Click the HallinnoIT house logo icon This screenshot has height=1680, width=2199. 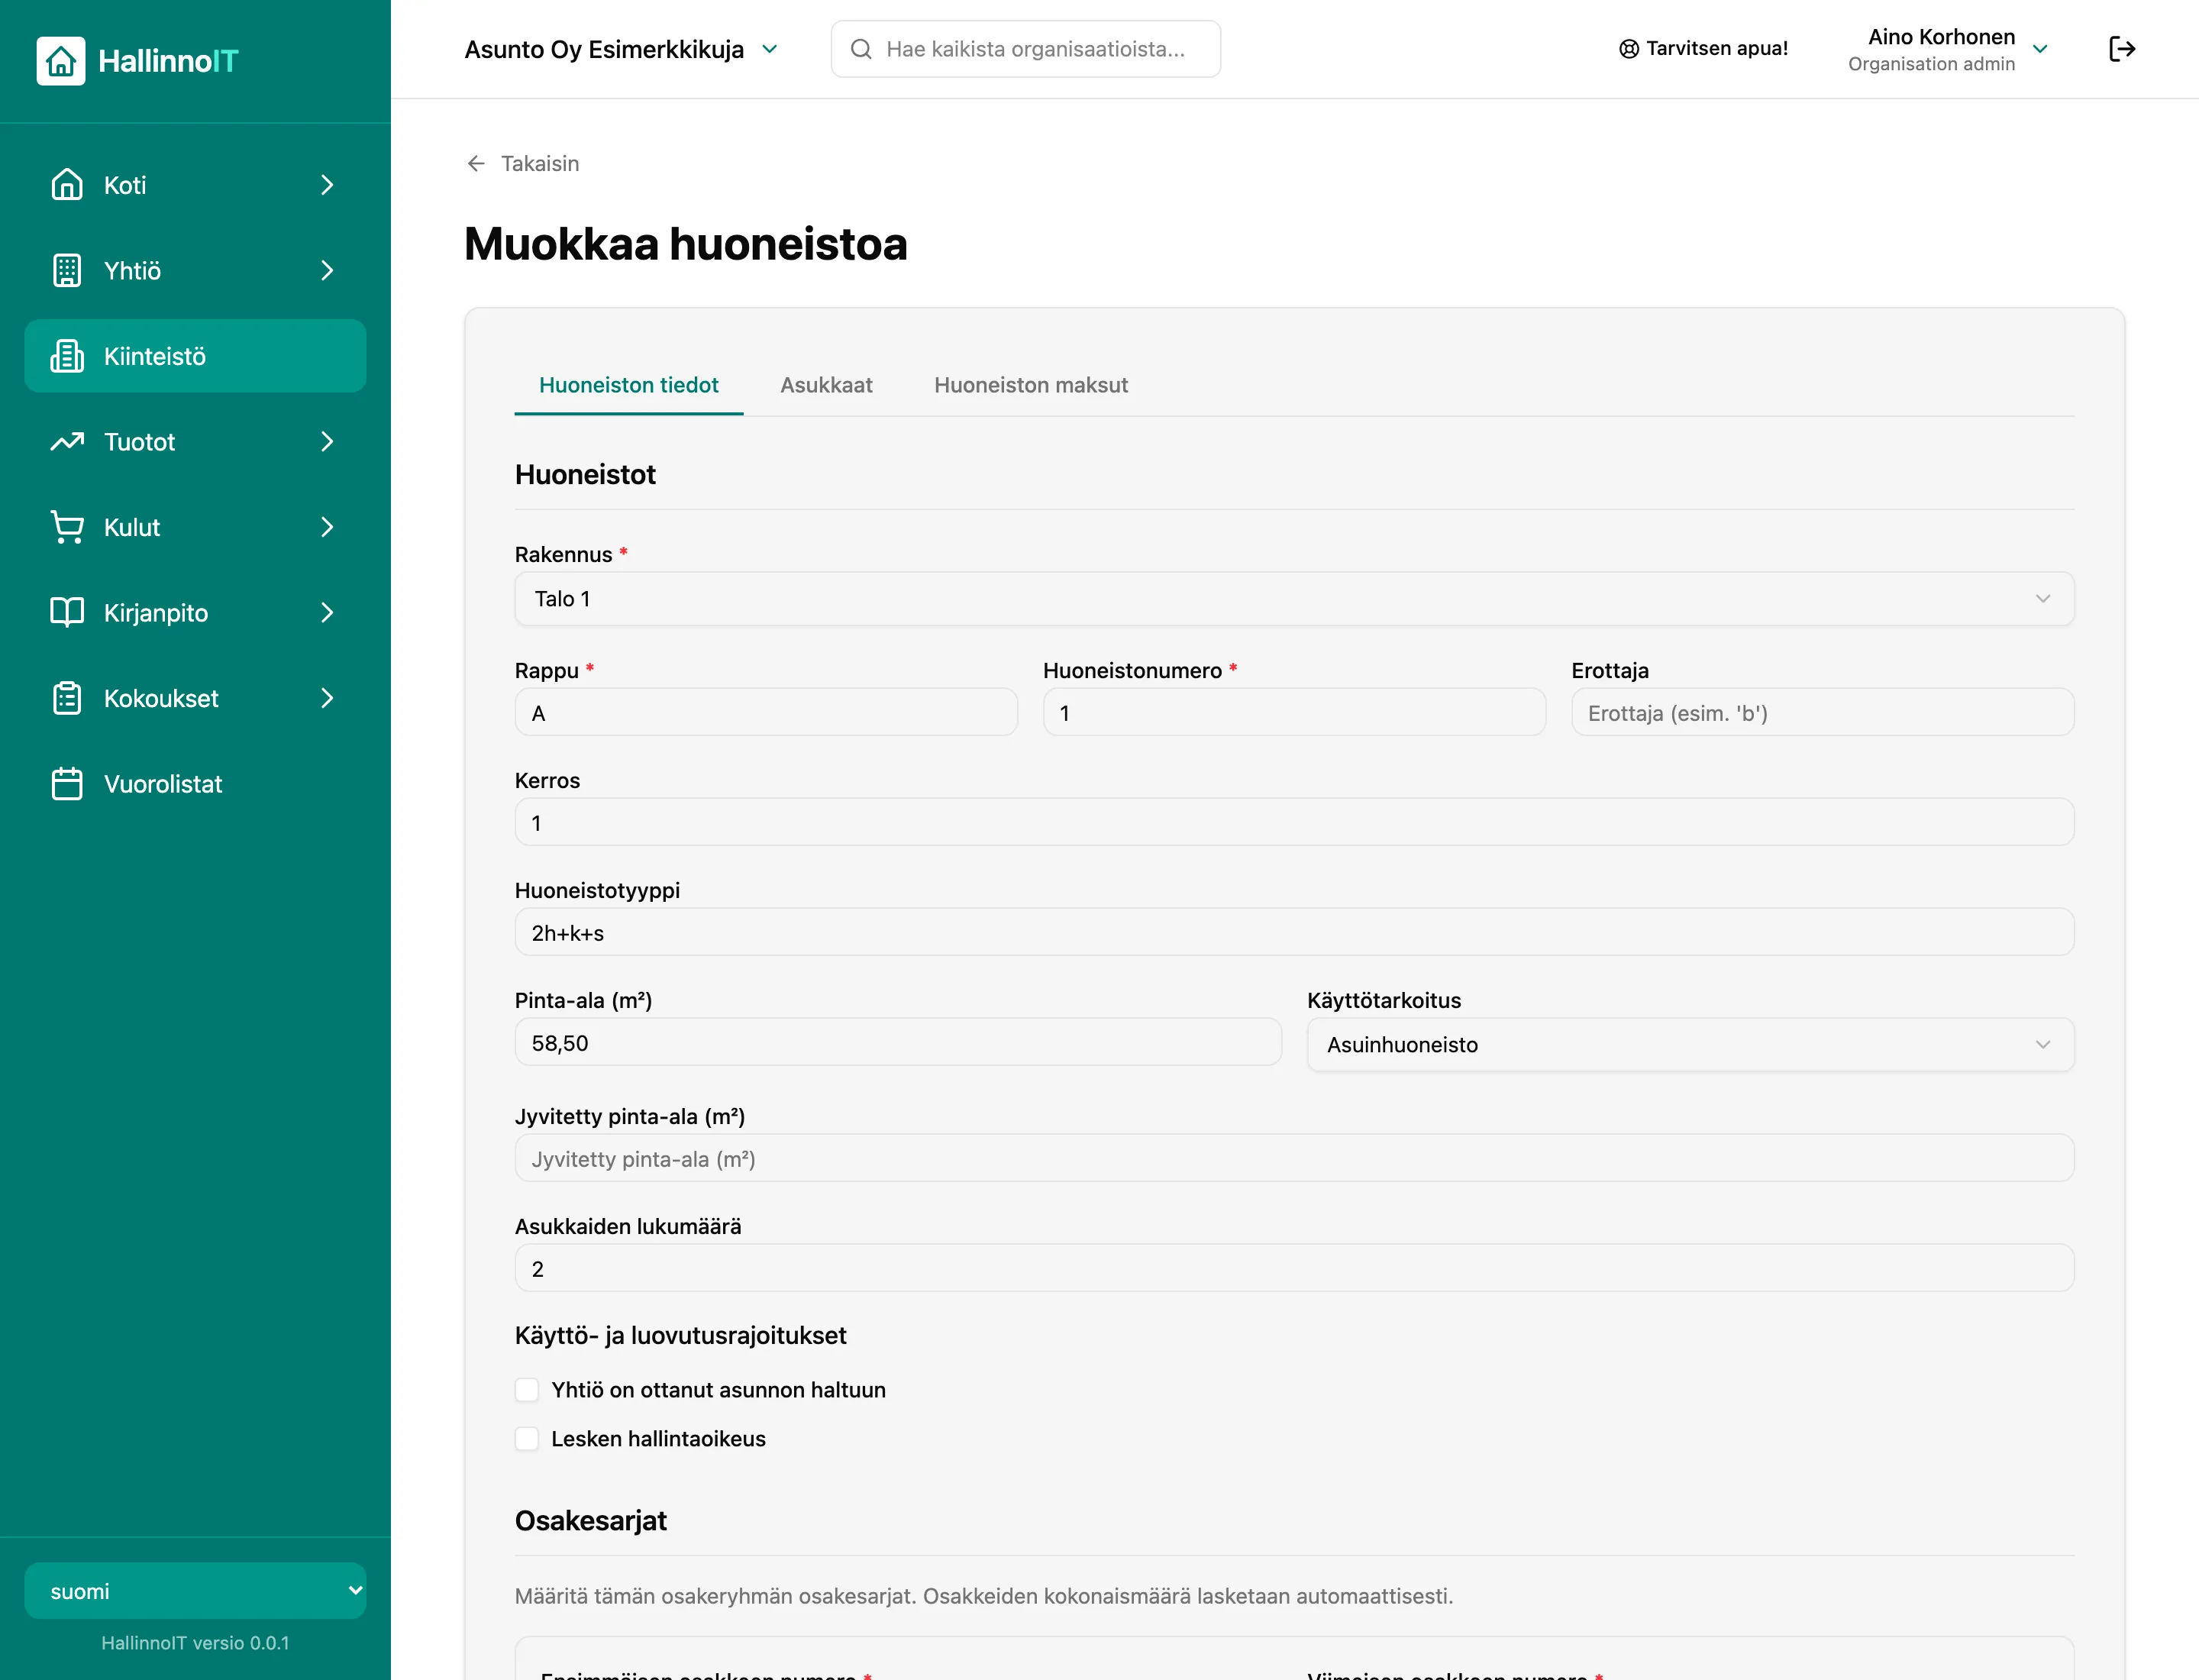[x=61, y=61]
